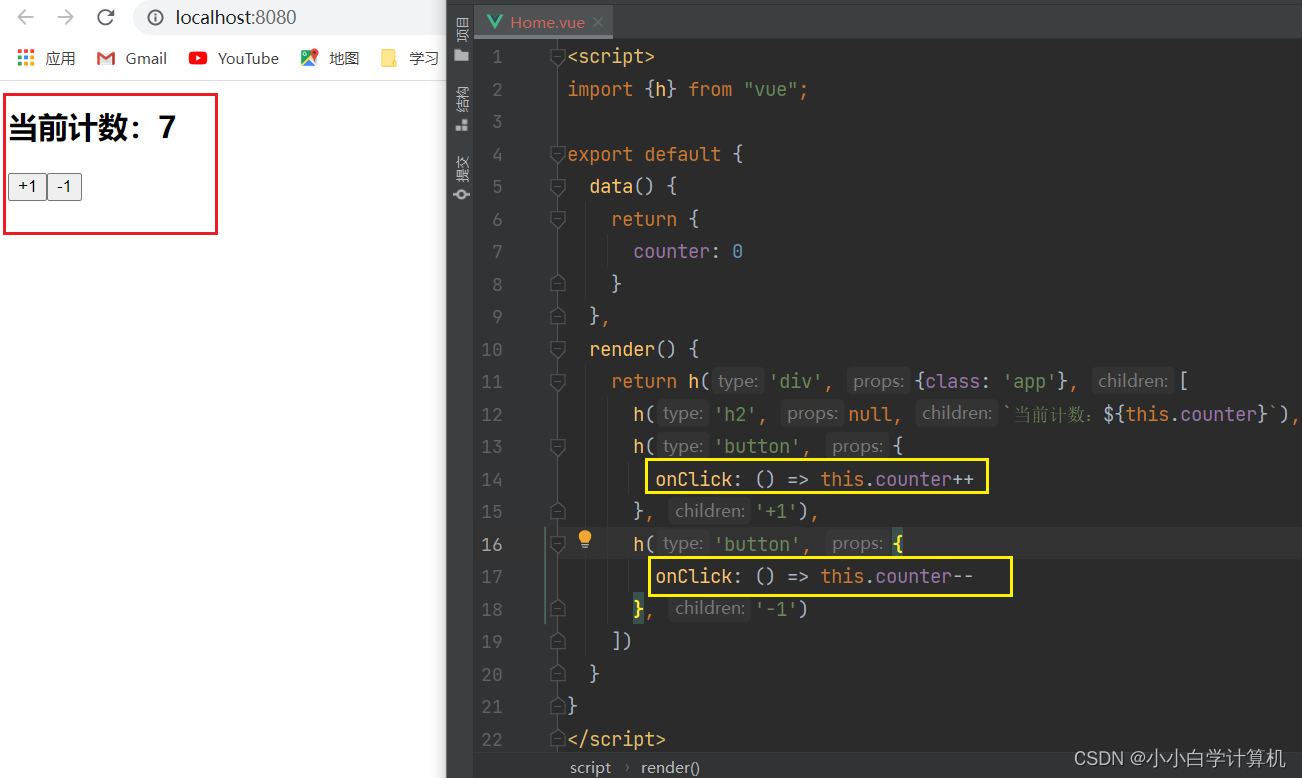This screenshot has height=778, width=1302.
Task: Open the 项目 Project tool window
Action: click(461, 37)
